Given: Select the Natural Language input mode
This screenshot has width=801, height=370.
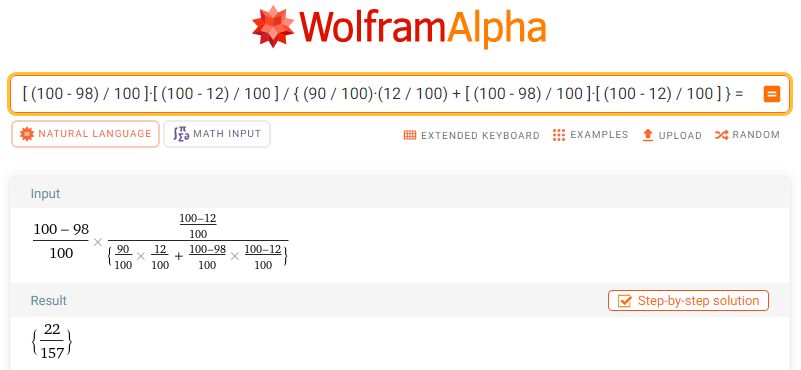Looking at the screenshot, I should coord(85,134).
